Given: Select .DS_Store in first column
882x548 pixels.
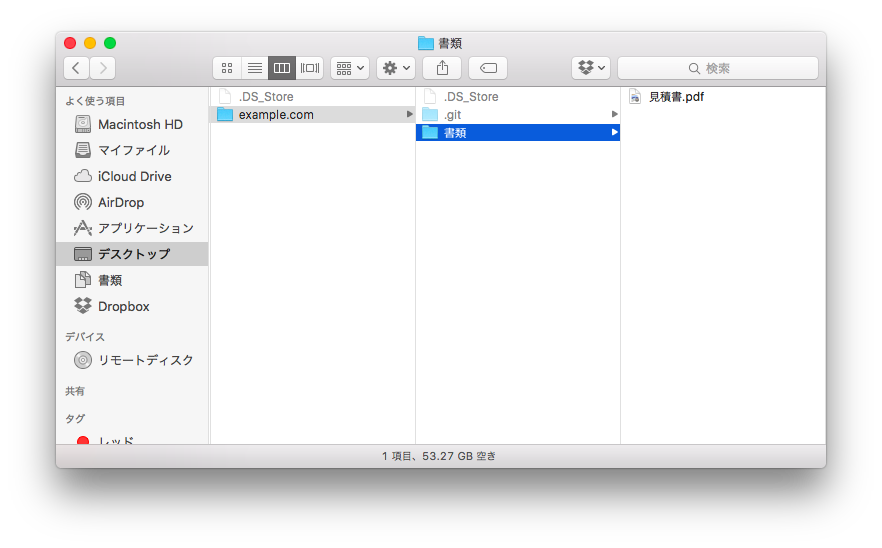Looking at the screenshot, I should [x=313, y=97].
